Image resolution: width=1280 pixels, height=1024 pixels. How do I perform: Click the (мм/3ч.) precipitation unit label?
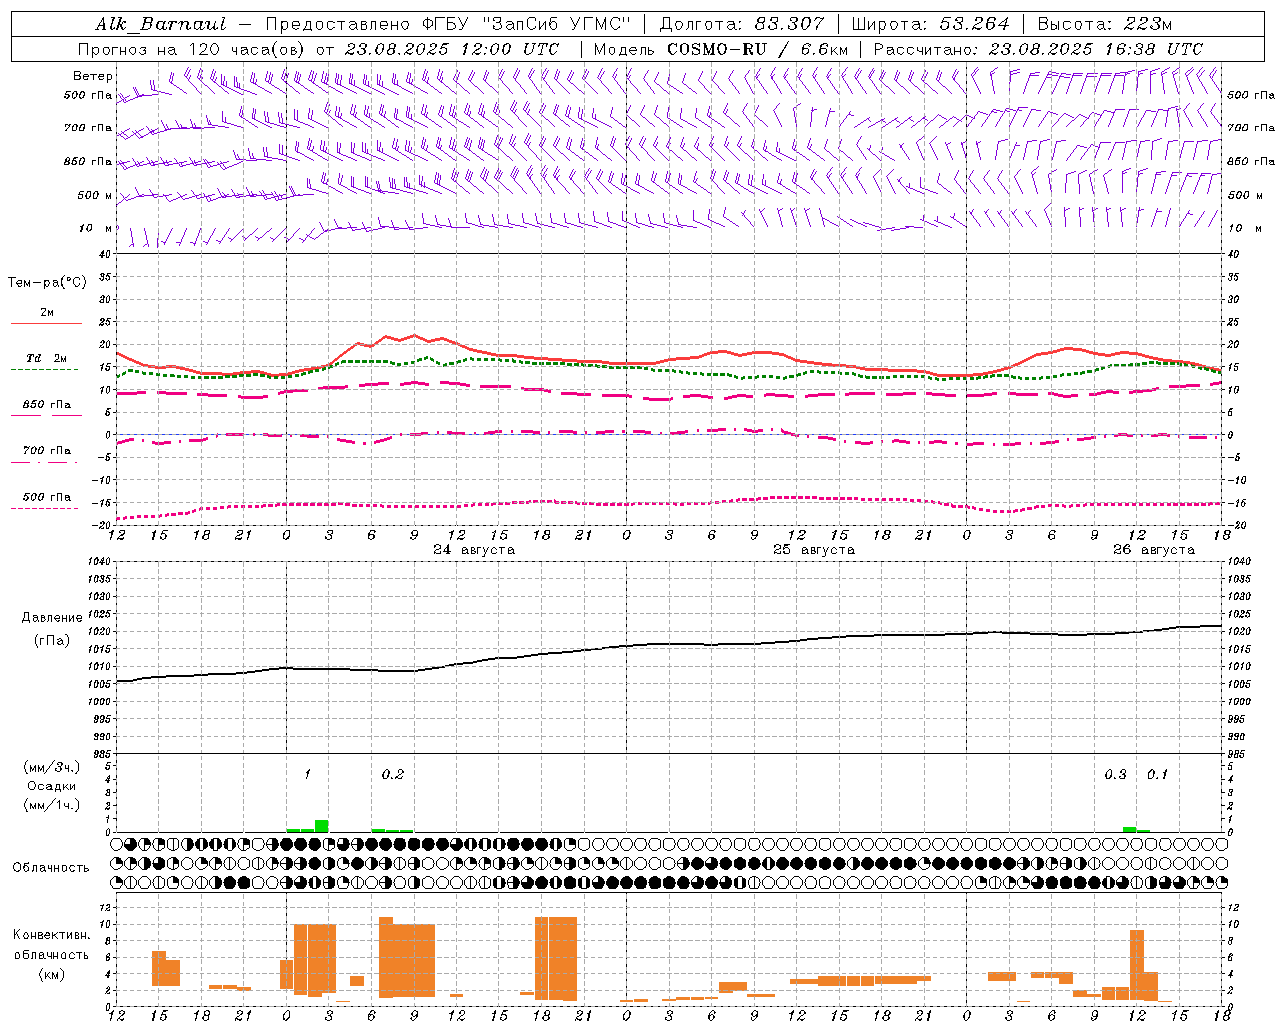[x=51, y=768]
